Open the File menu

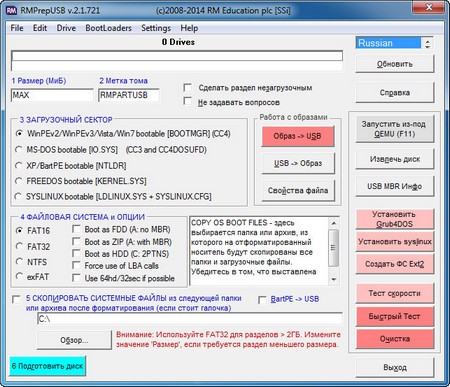coord(17,28)
